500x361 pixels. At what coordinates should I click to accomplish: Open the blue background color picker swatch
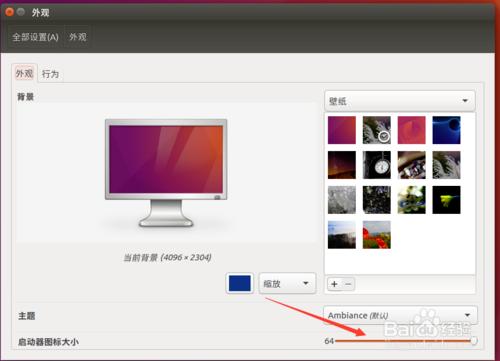coord(240,283)
